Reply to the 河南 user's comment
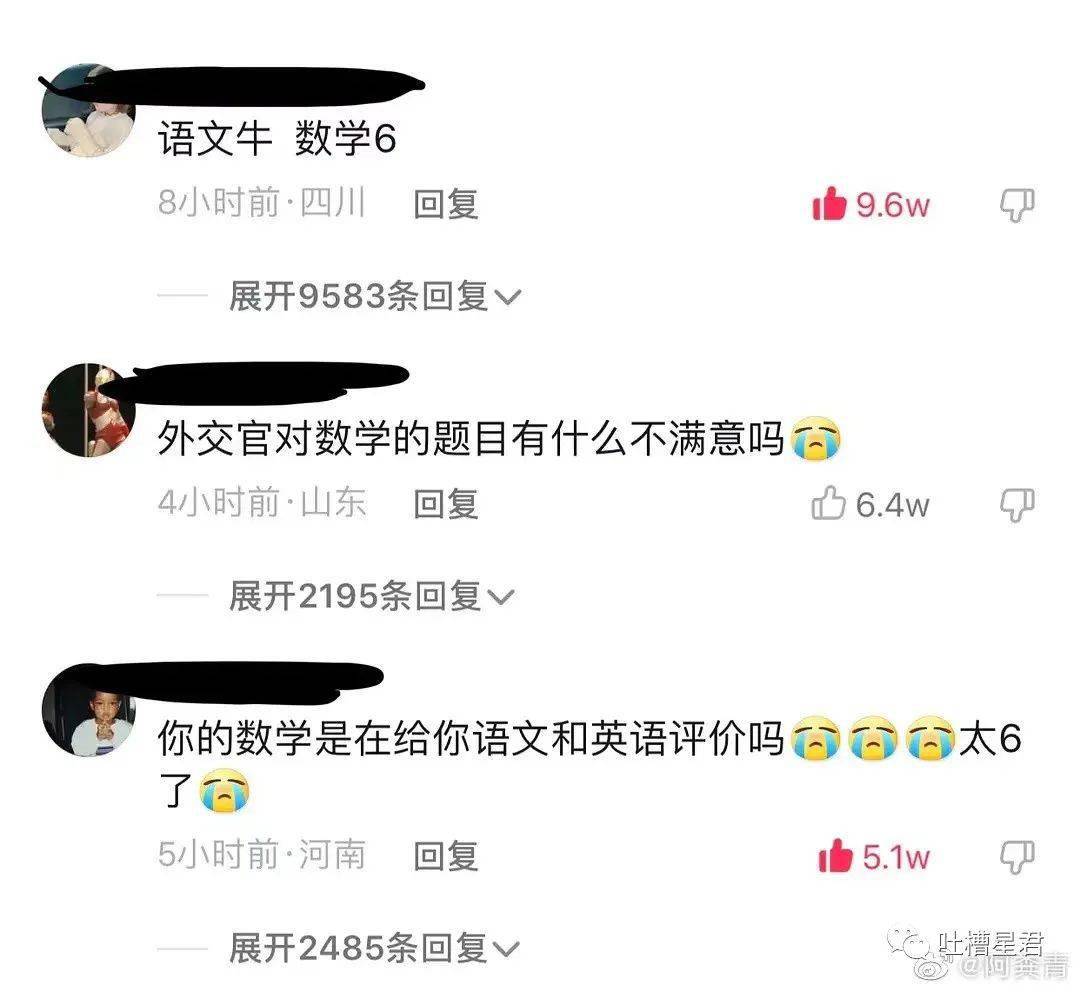Screen dimensions: 1080x992 [446, 856]
